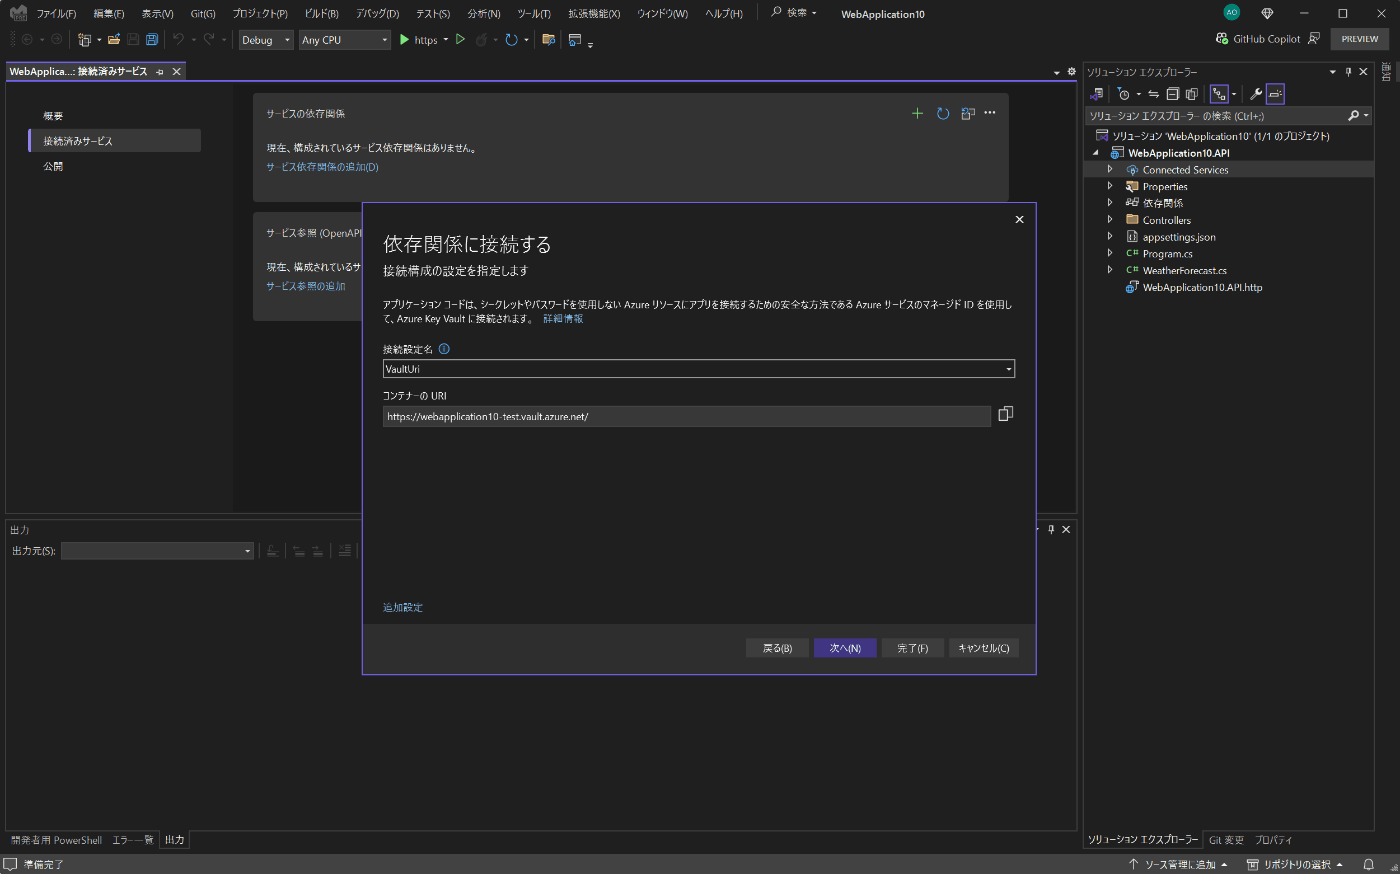1400x874 pixels.
Task: Click the New Project icon in the main toolbar
Action: (84, 40)
